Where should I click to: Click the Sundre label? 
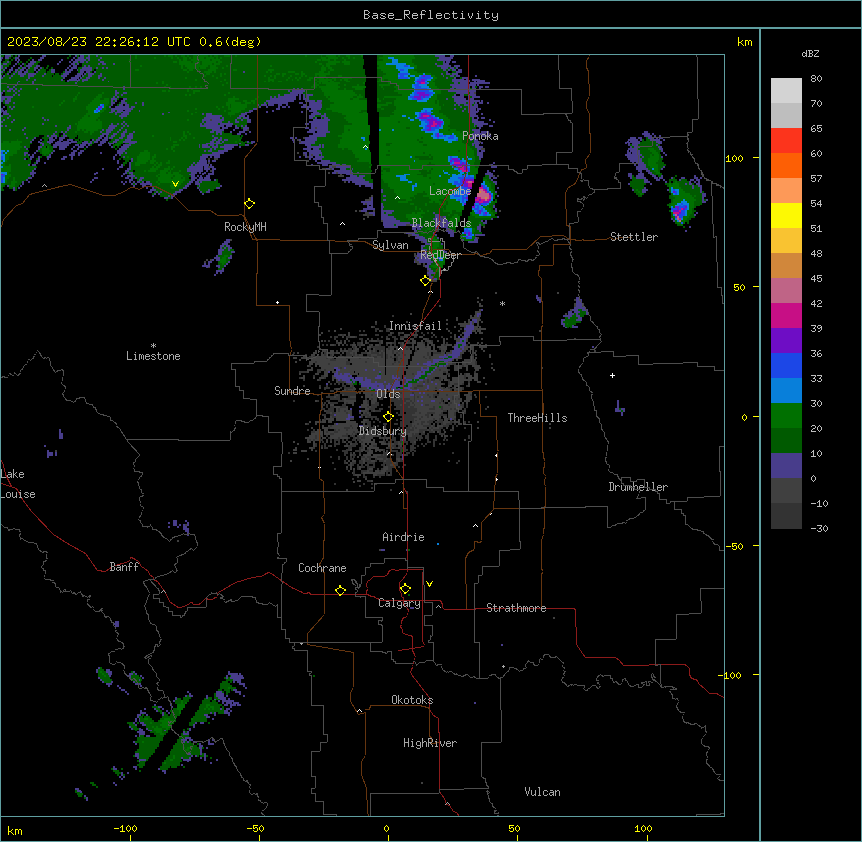click(292, 391)
